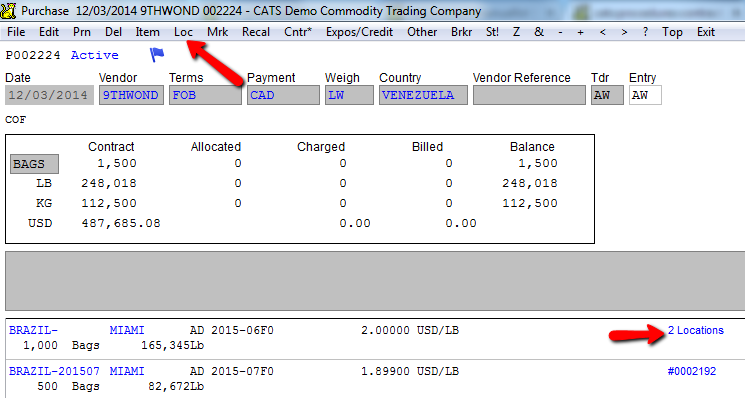This screenshot has height=398, width=745.
Task: Select Exit in the menu bar
Action: pos(706,32)
